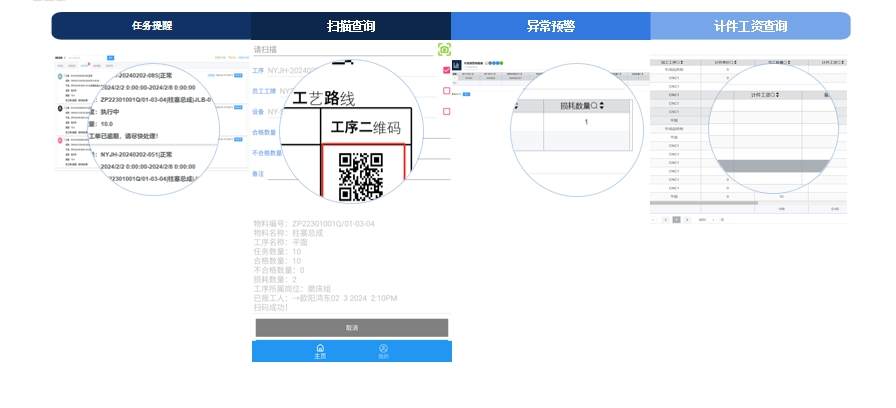Click next page arrow in wage table
This screenshot has height=408, width=896.
(x=687, y=219)
